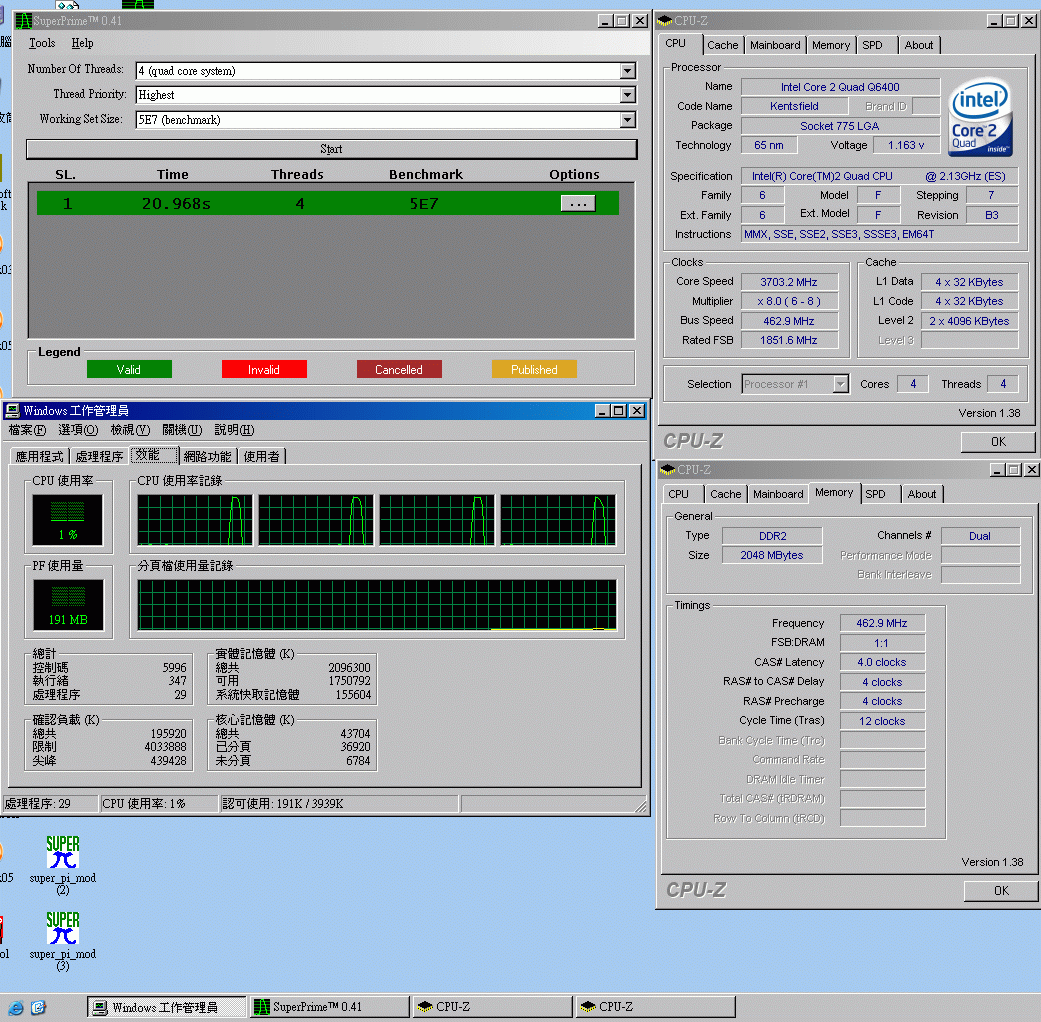The height and width of the screenshot is (1022, 1041).
Task: Click OK in top CPU-Z window
Action: (x=998, y=442)
